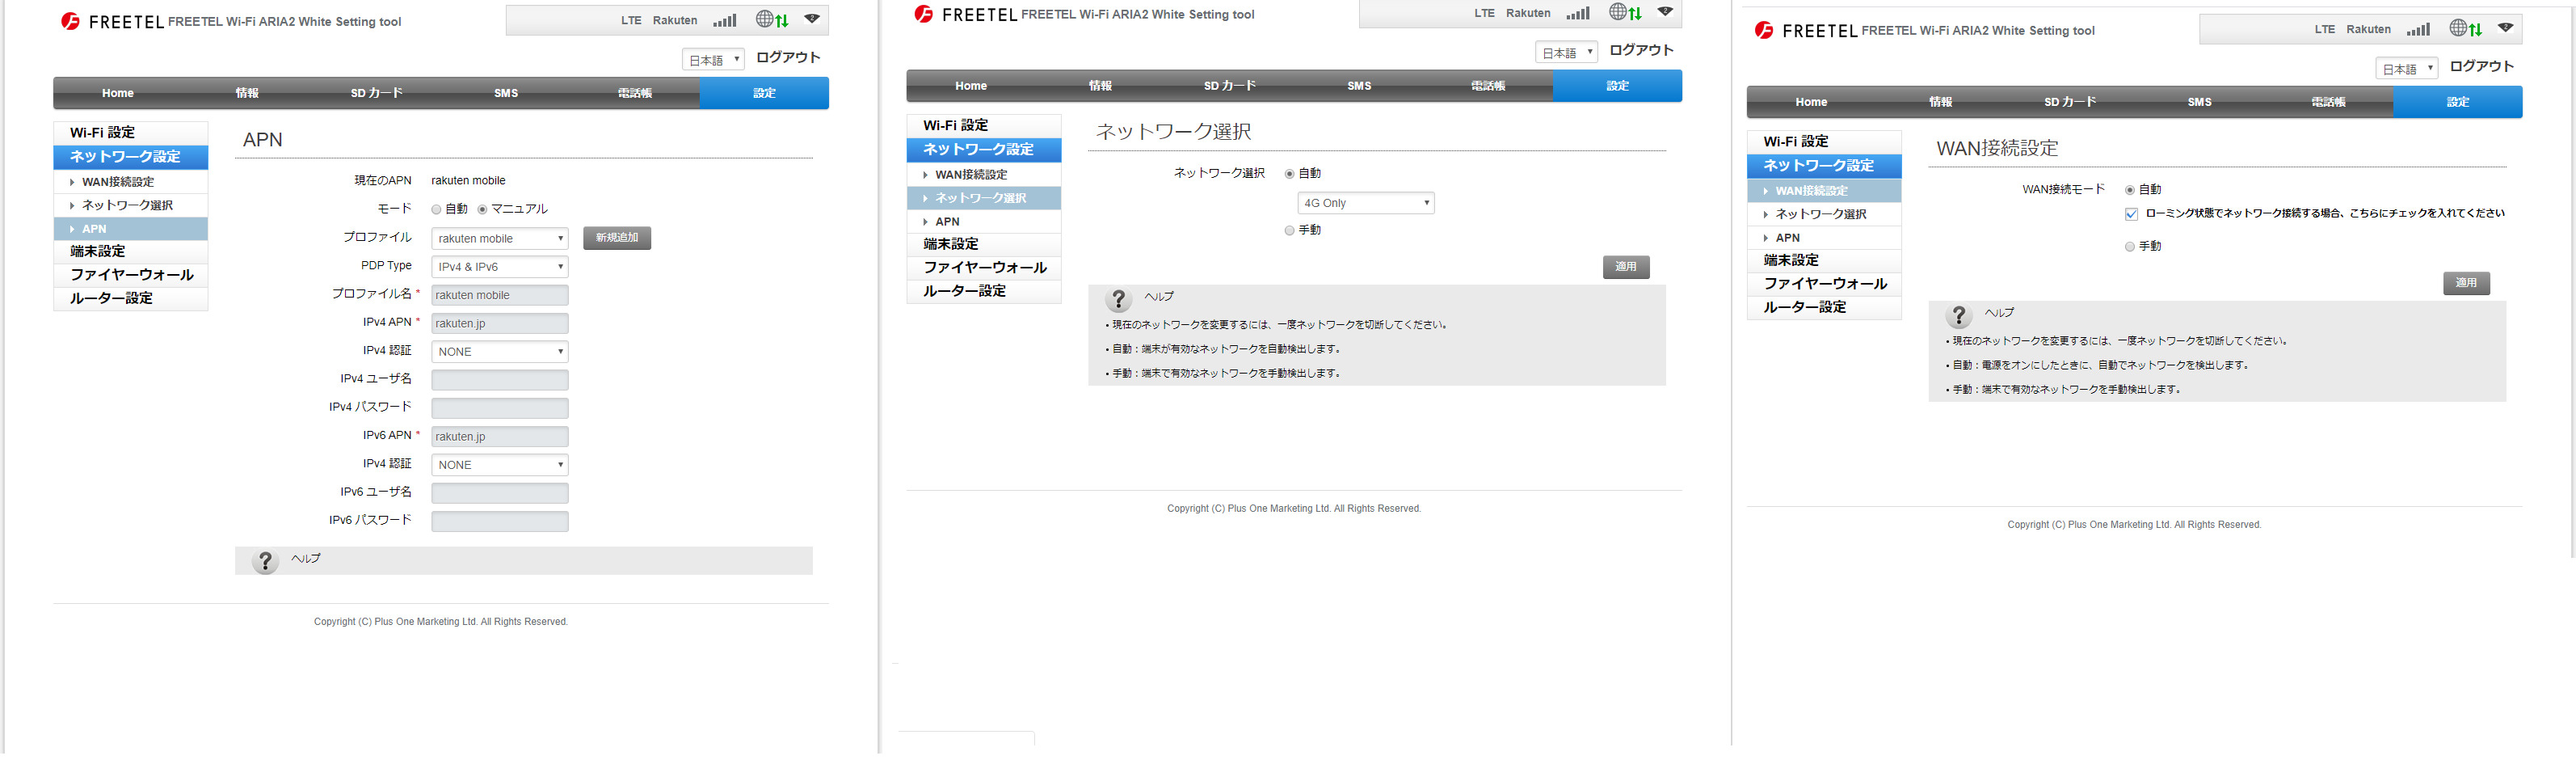Open the PDP Type dropdown

point(499,267)
